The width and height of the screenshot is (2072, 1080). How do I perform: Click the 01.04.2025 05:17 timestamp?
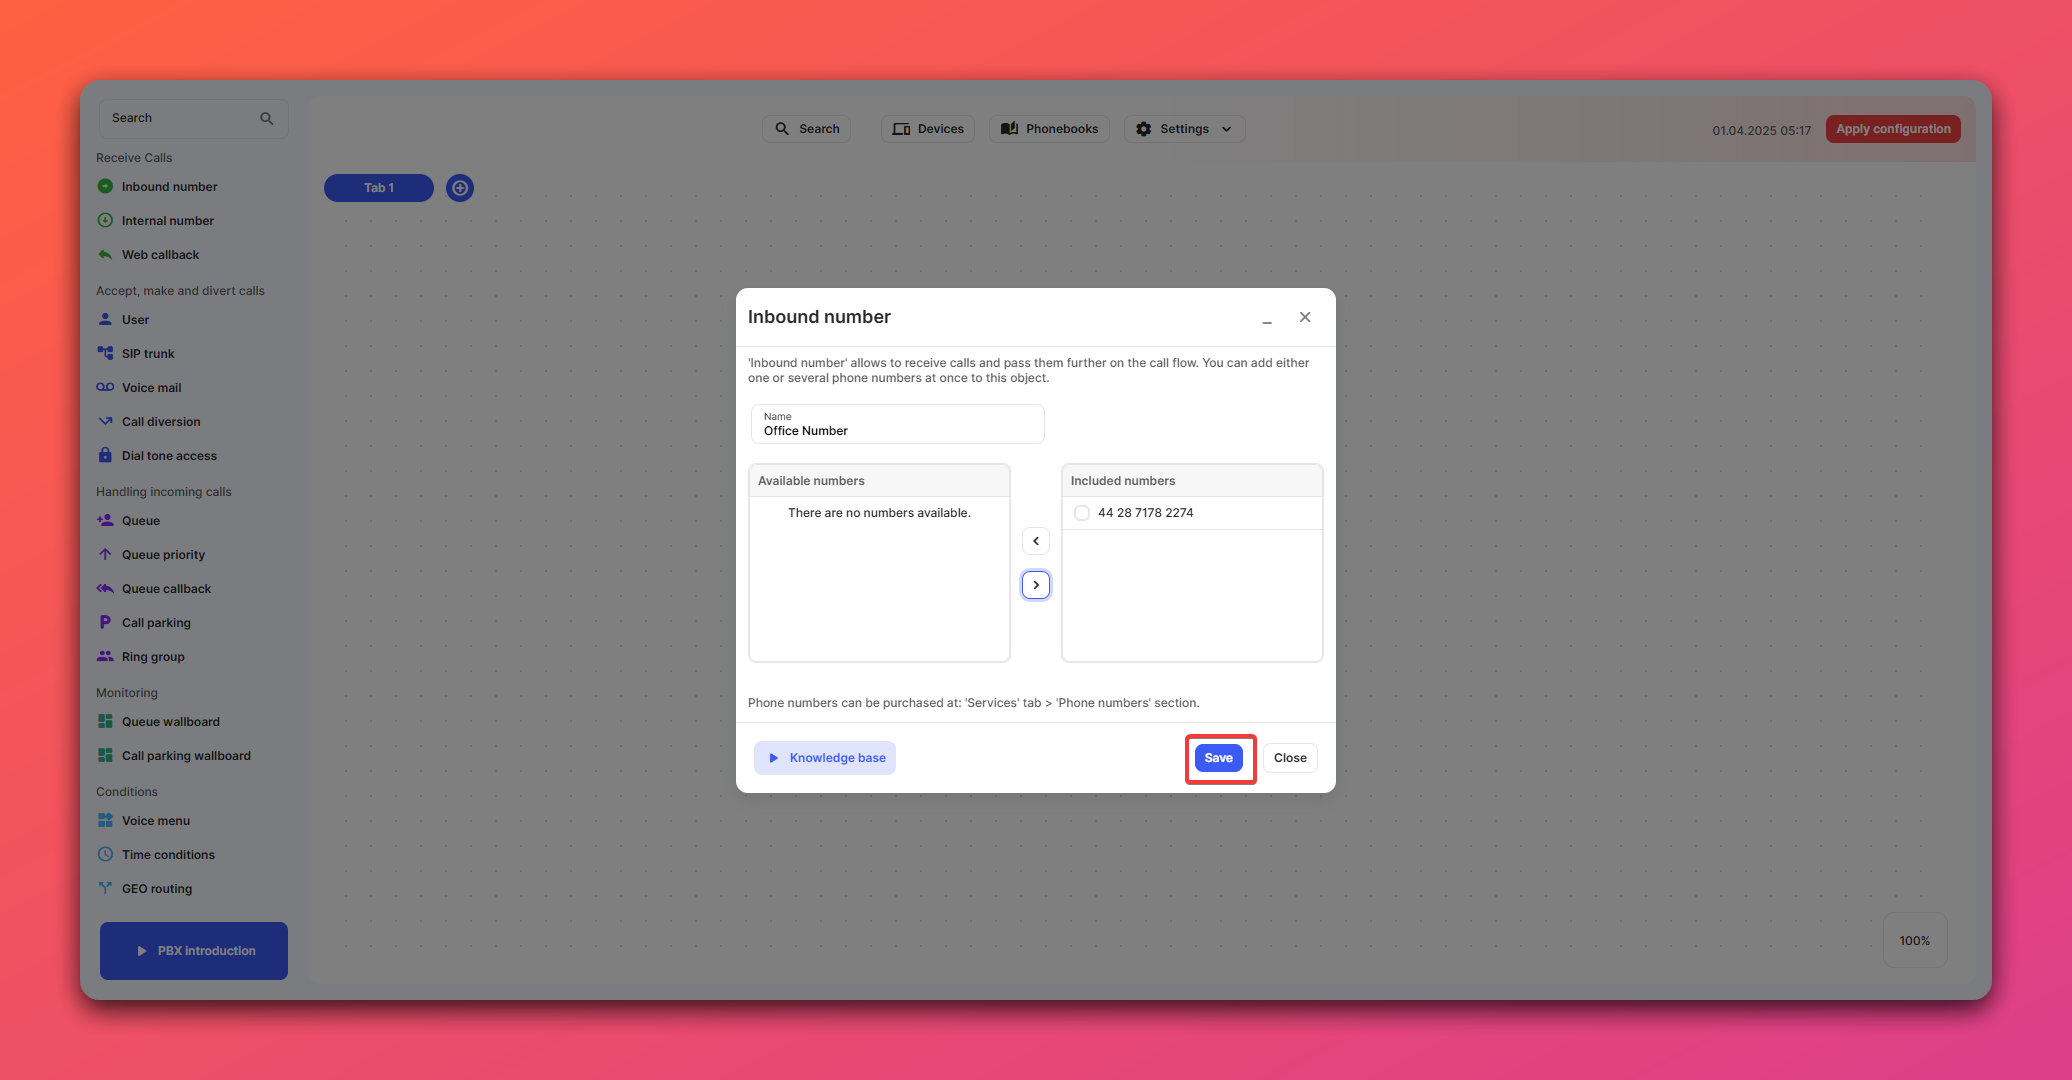1762,130
